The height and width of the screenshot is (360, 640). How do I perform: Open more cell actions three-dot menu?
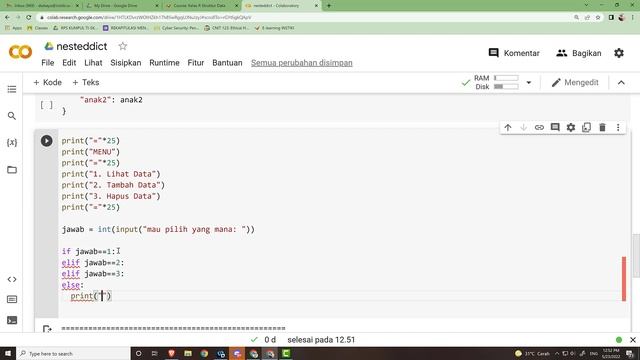point(618,127)
